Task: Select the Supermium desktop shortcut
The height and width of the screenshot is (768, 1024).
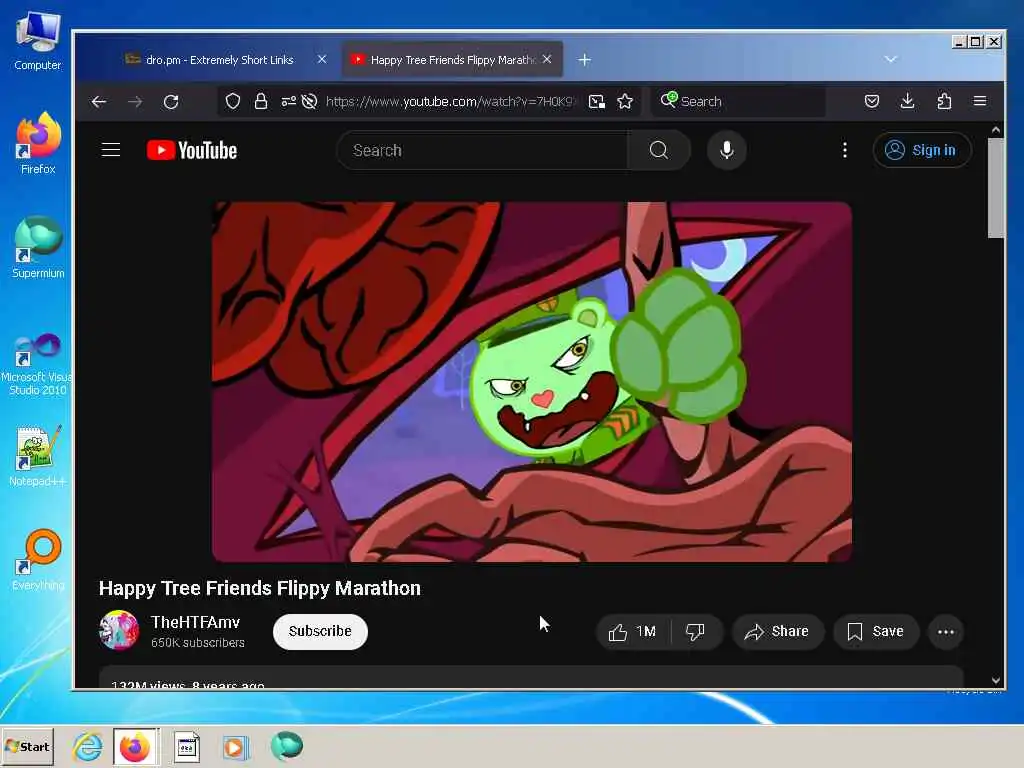Action: click(38, 247)
